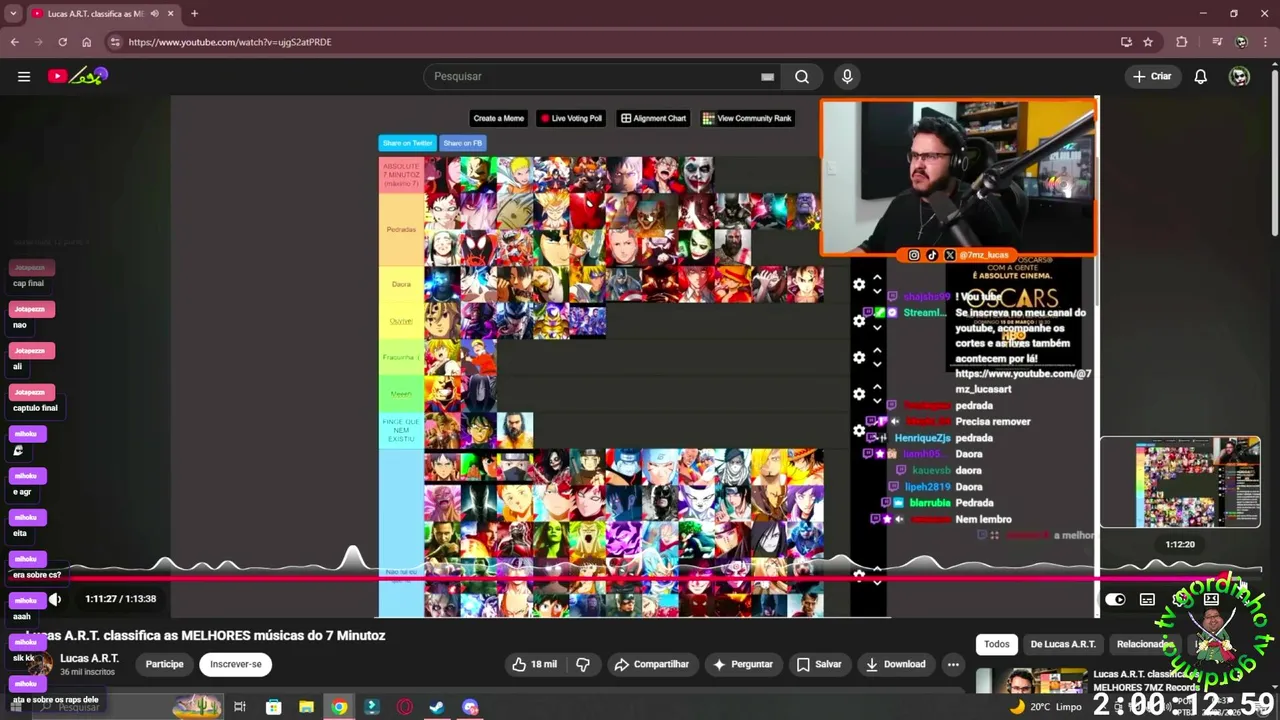
Task: Open Chrome three-dot menu
Action: click(x=1265, y=42)
